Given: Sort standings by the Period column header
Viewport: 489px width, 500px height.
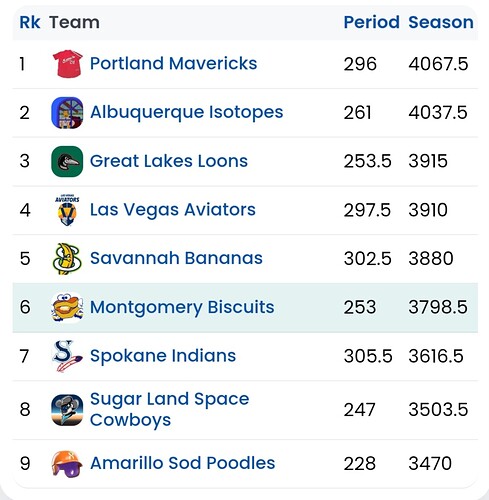Looking at the screenshot, I should coord(371,22).
